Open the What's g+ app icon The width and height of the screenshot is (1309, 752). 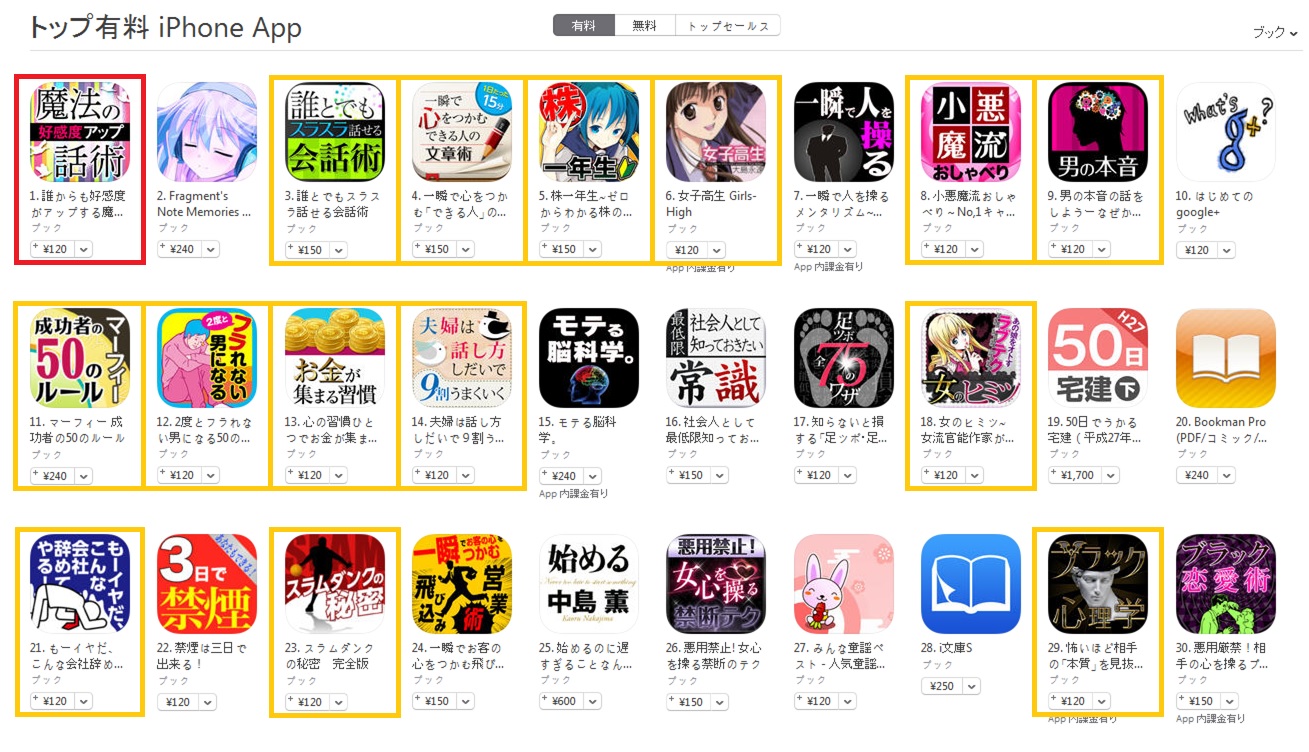(1226, 132)
